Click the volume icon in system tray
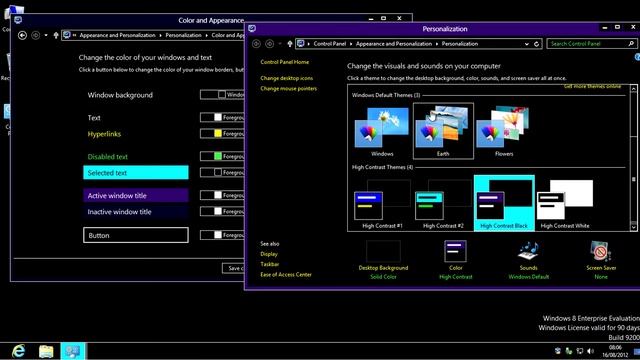640x360 pixels. coord(590,351)
